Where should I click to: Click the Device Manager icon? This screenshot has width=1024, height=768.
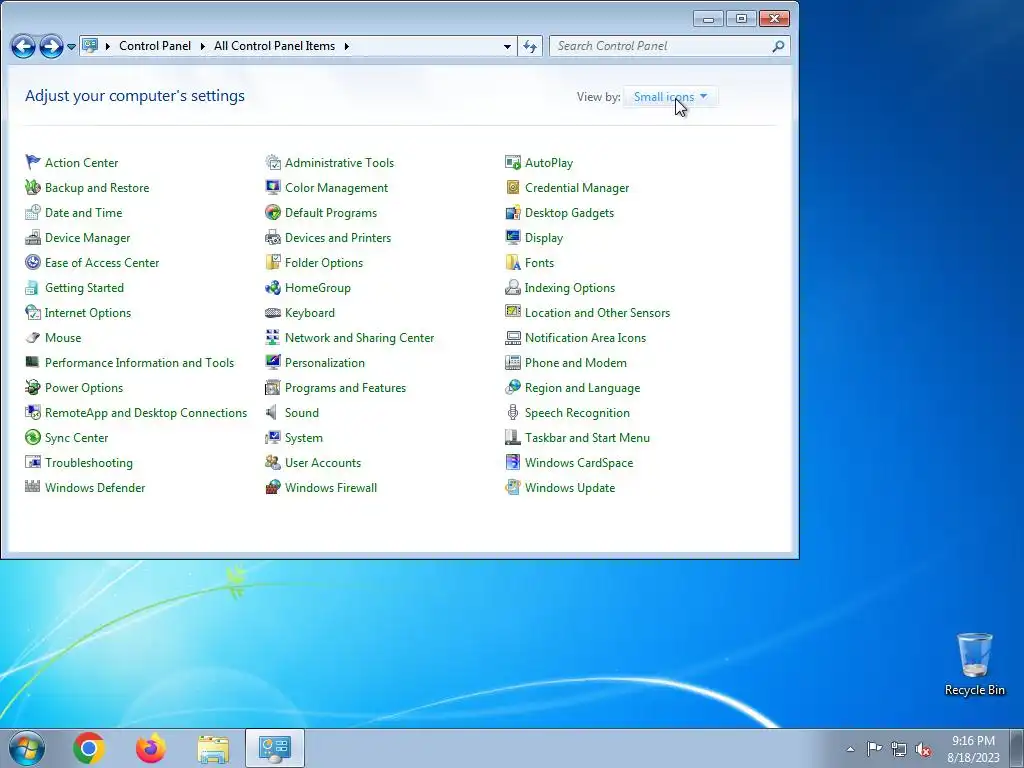coord(33,237)
